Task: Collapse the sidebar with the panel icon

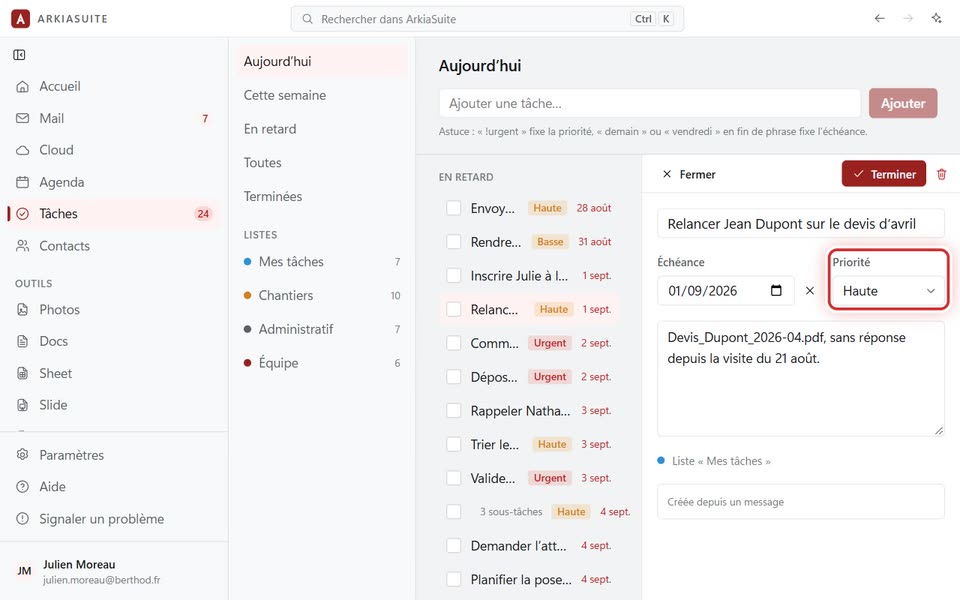Action: [x=20, y=55]
